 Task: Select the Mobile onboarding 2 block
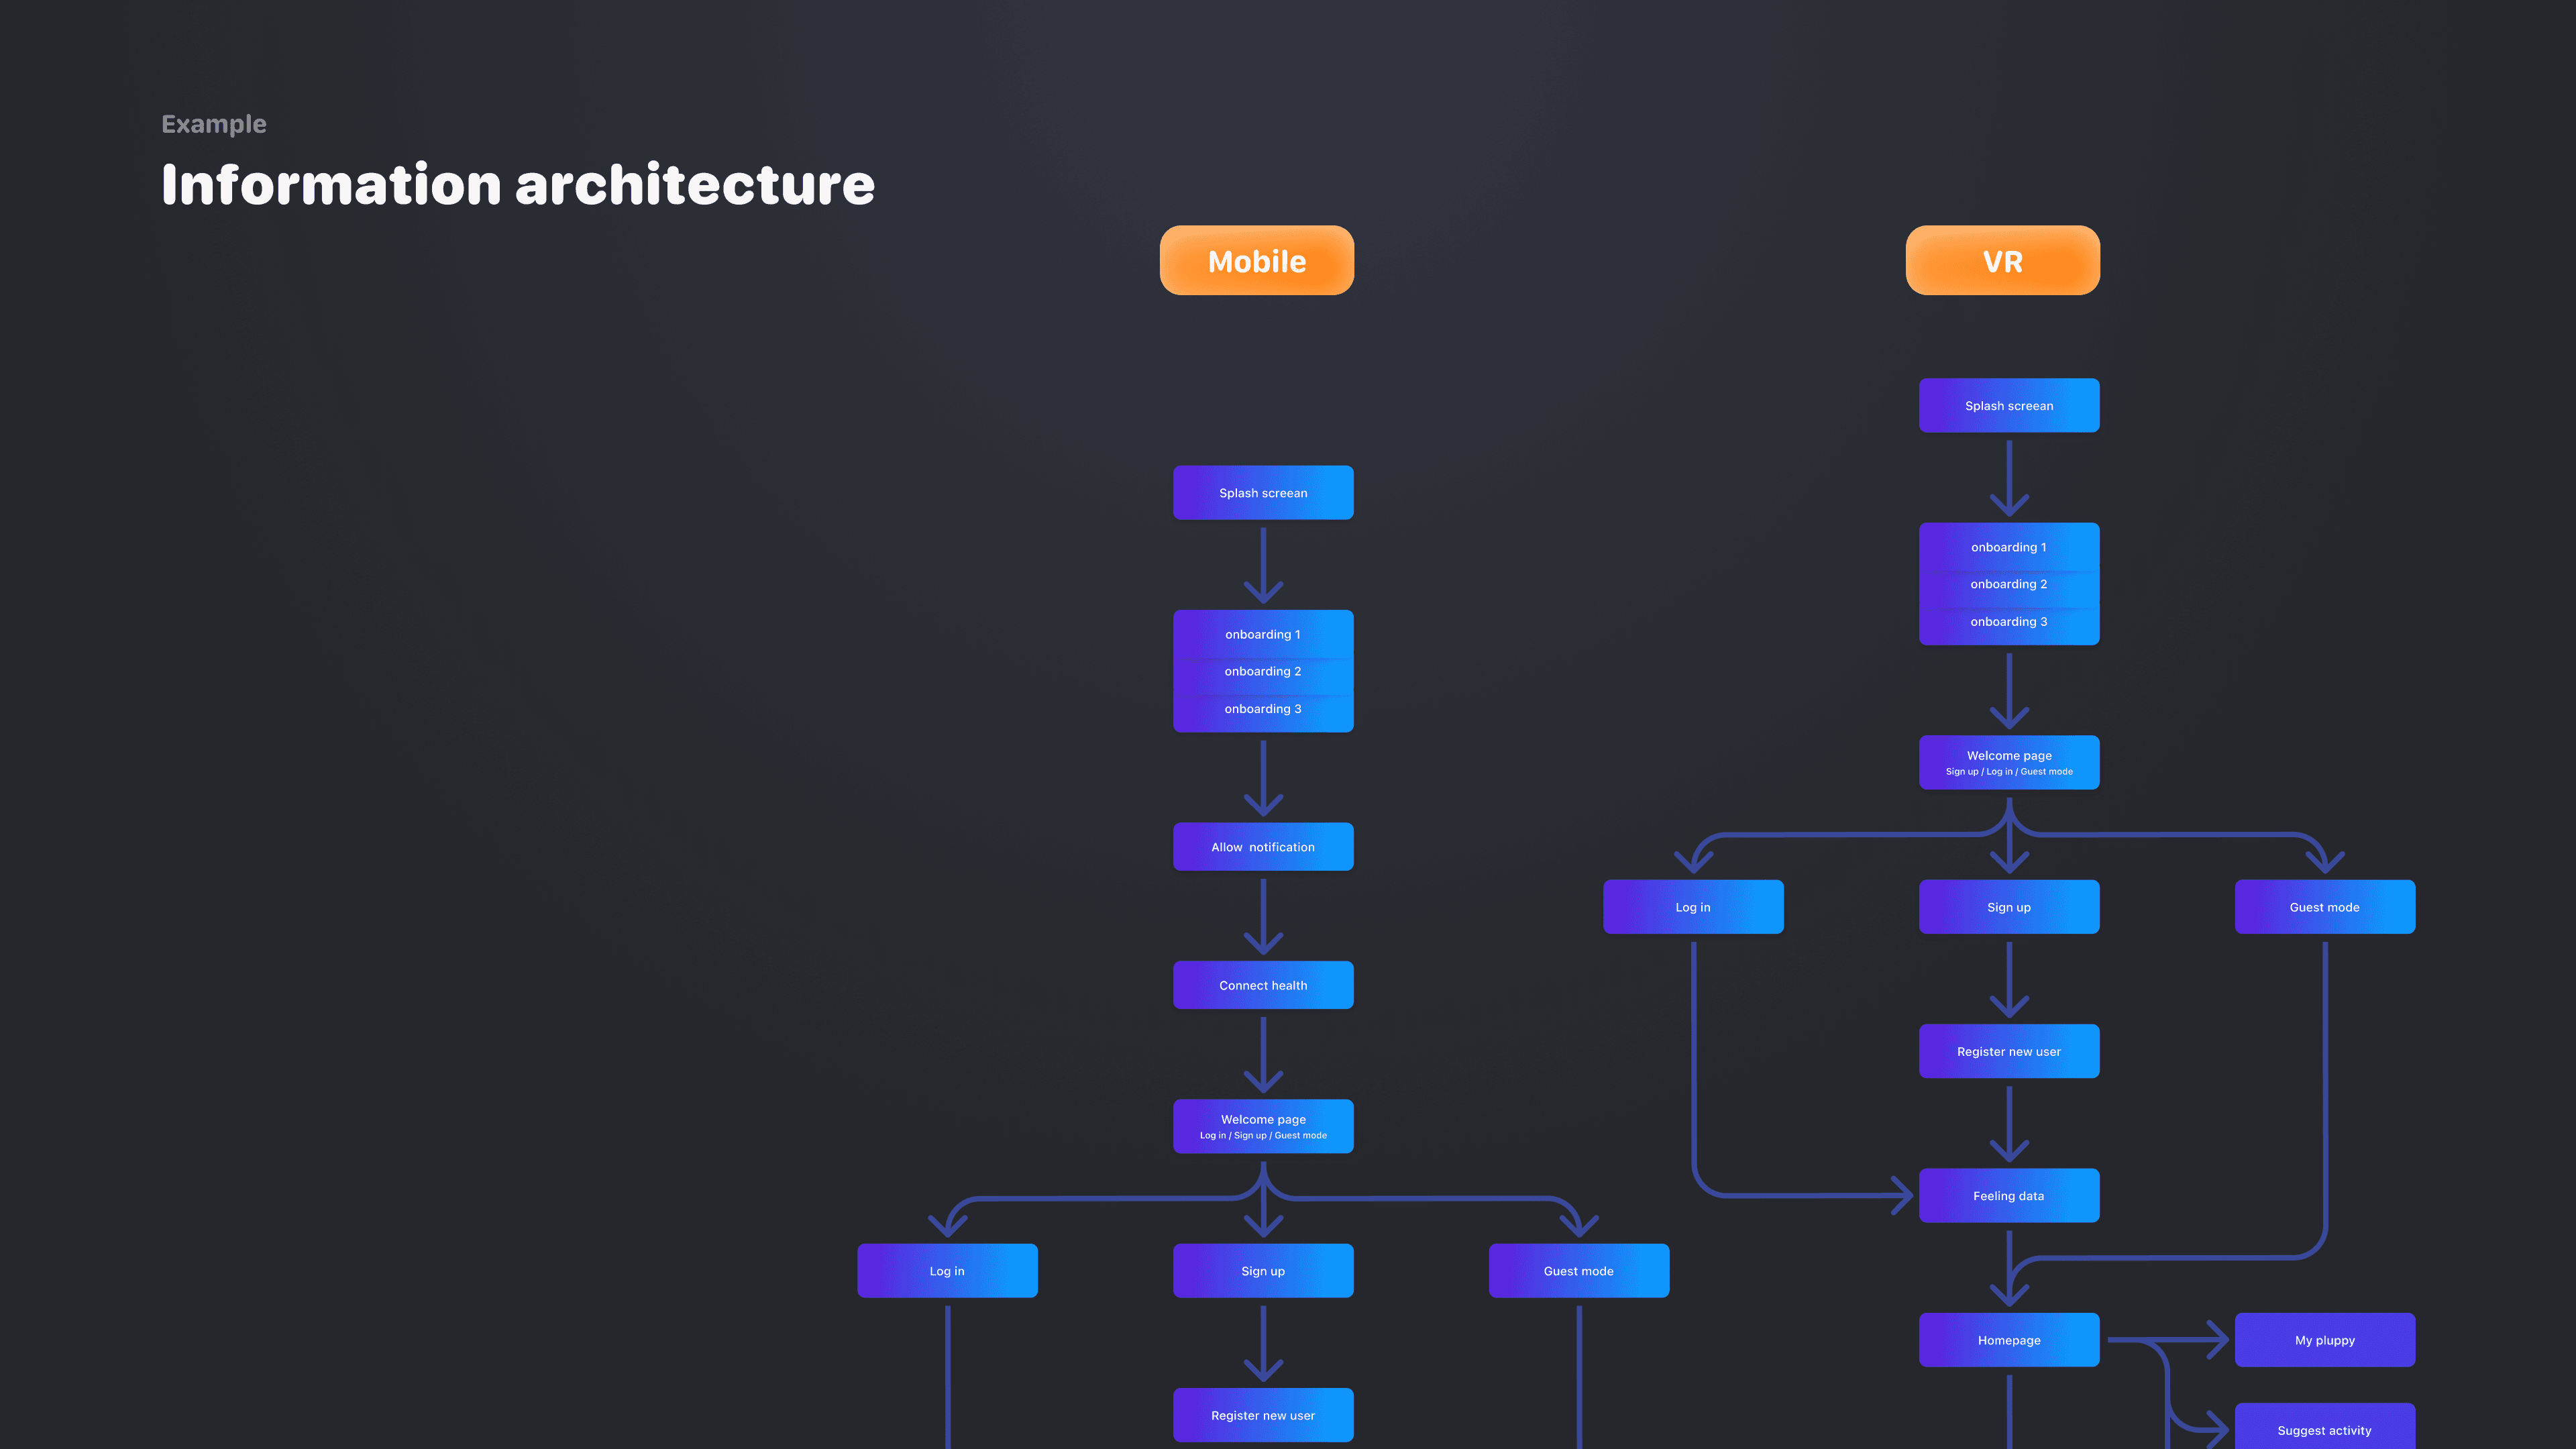pyautogui.click(x=1263, y=672)
